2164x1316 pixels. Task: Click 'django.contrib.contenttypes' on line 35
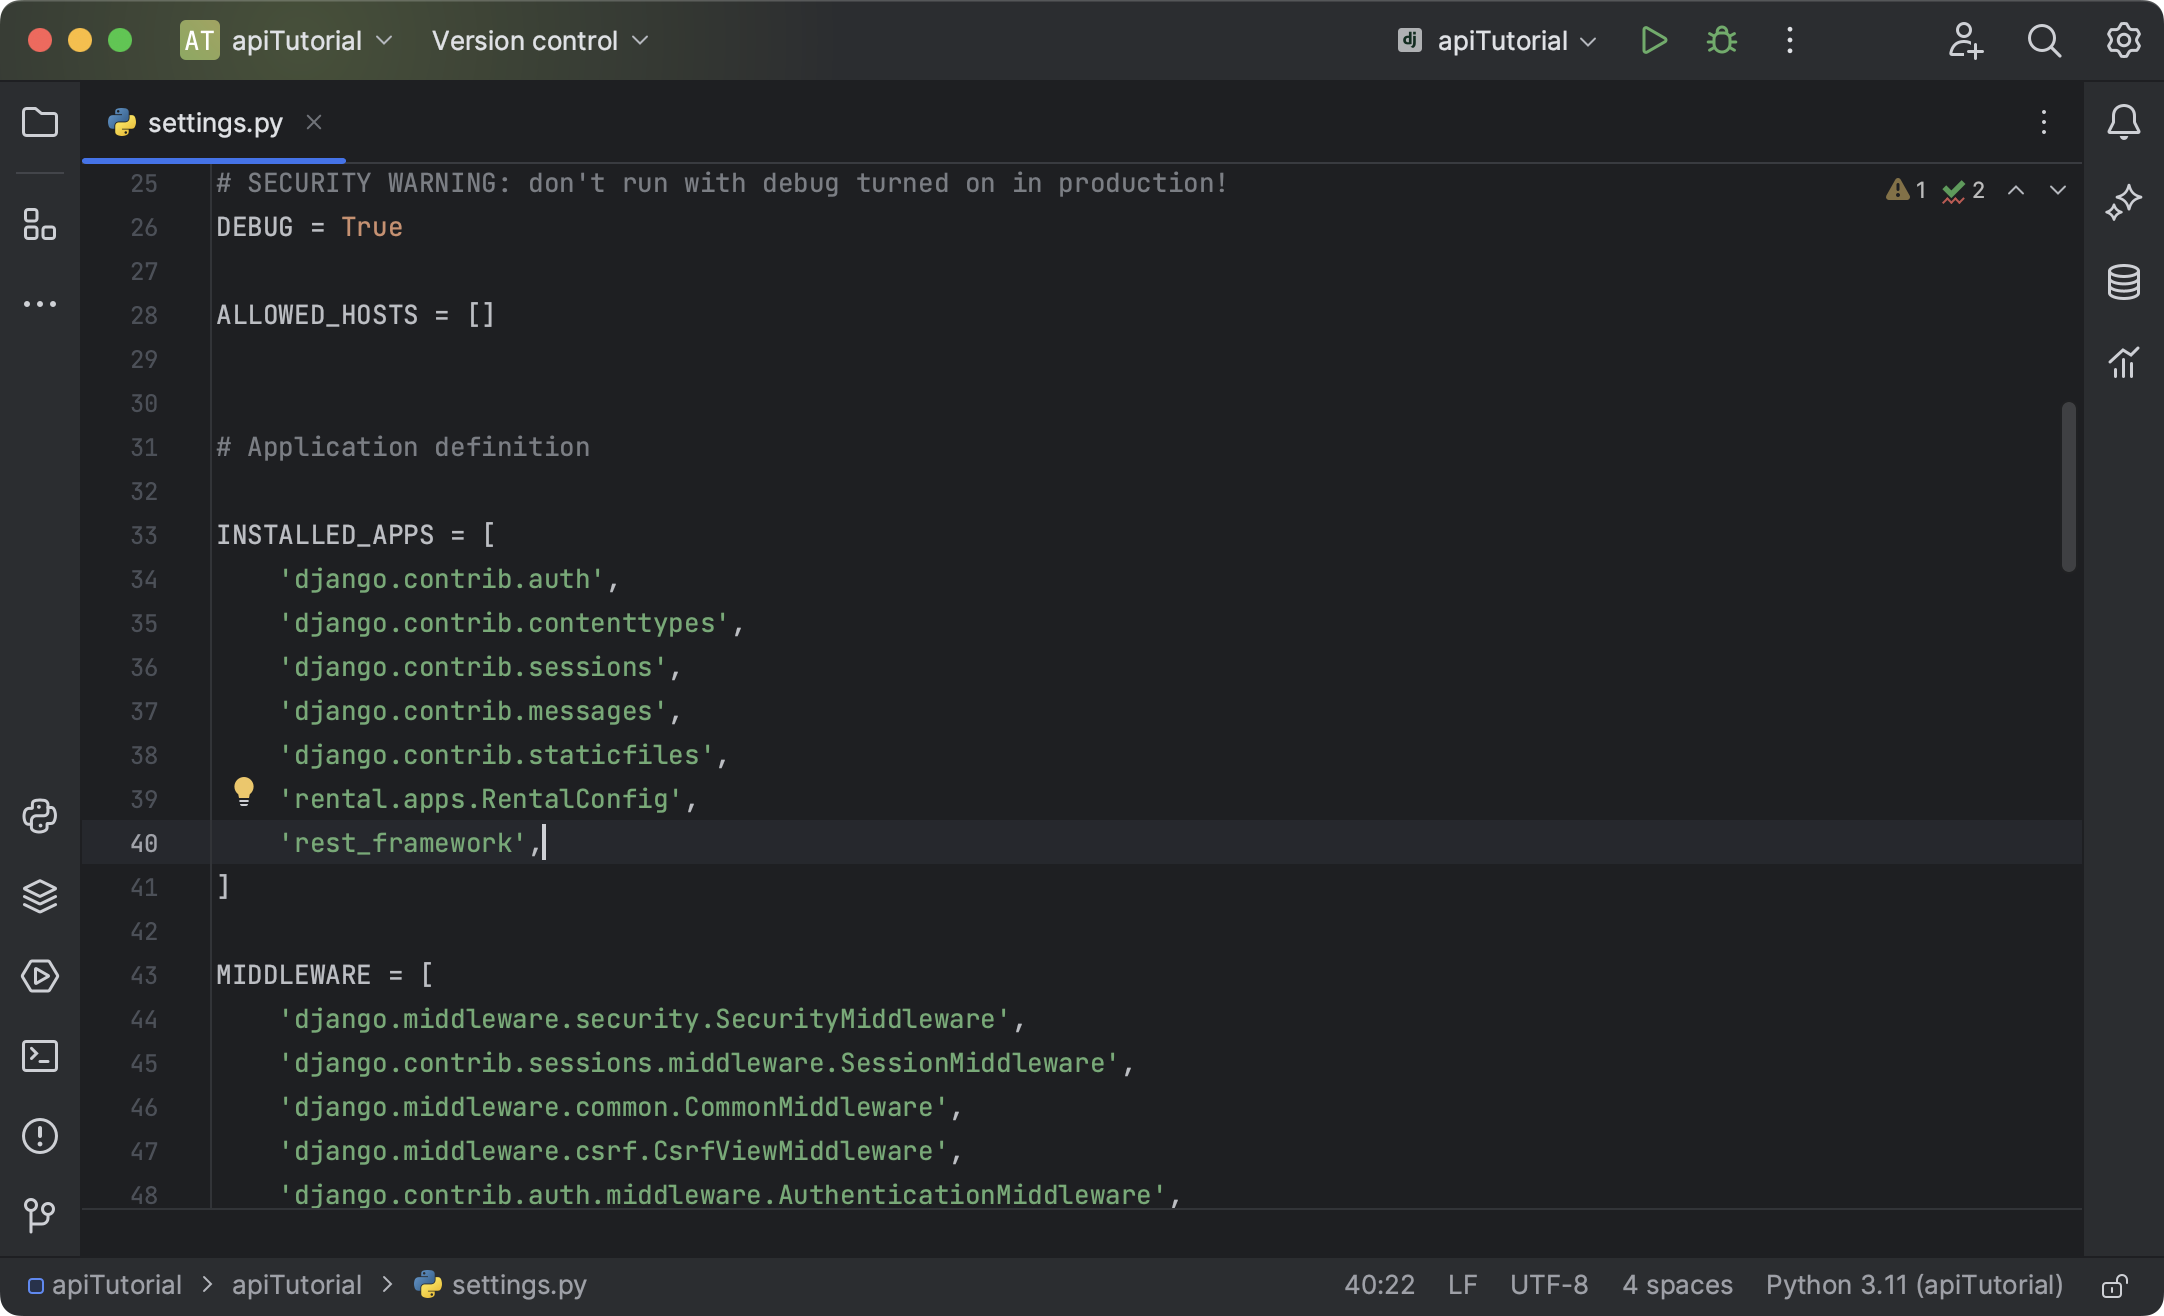click(504, 623)
